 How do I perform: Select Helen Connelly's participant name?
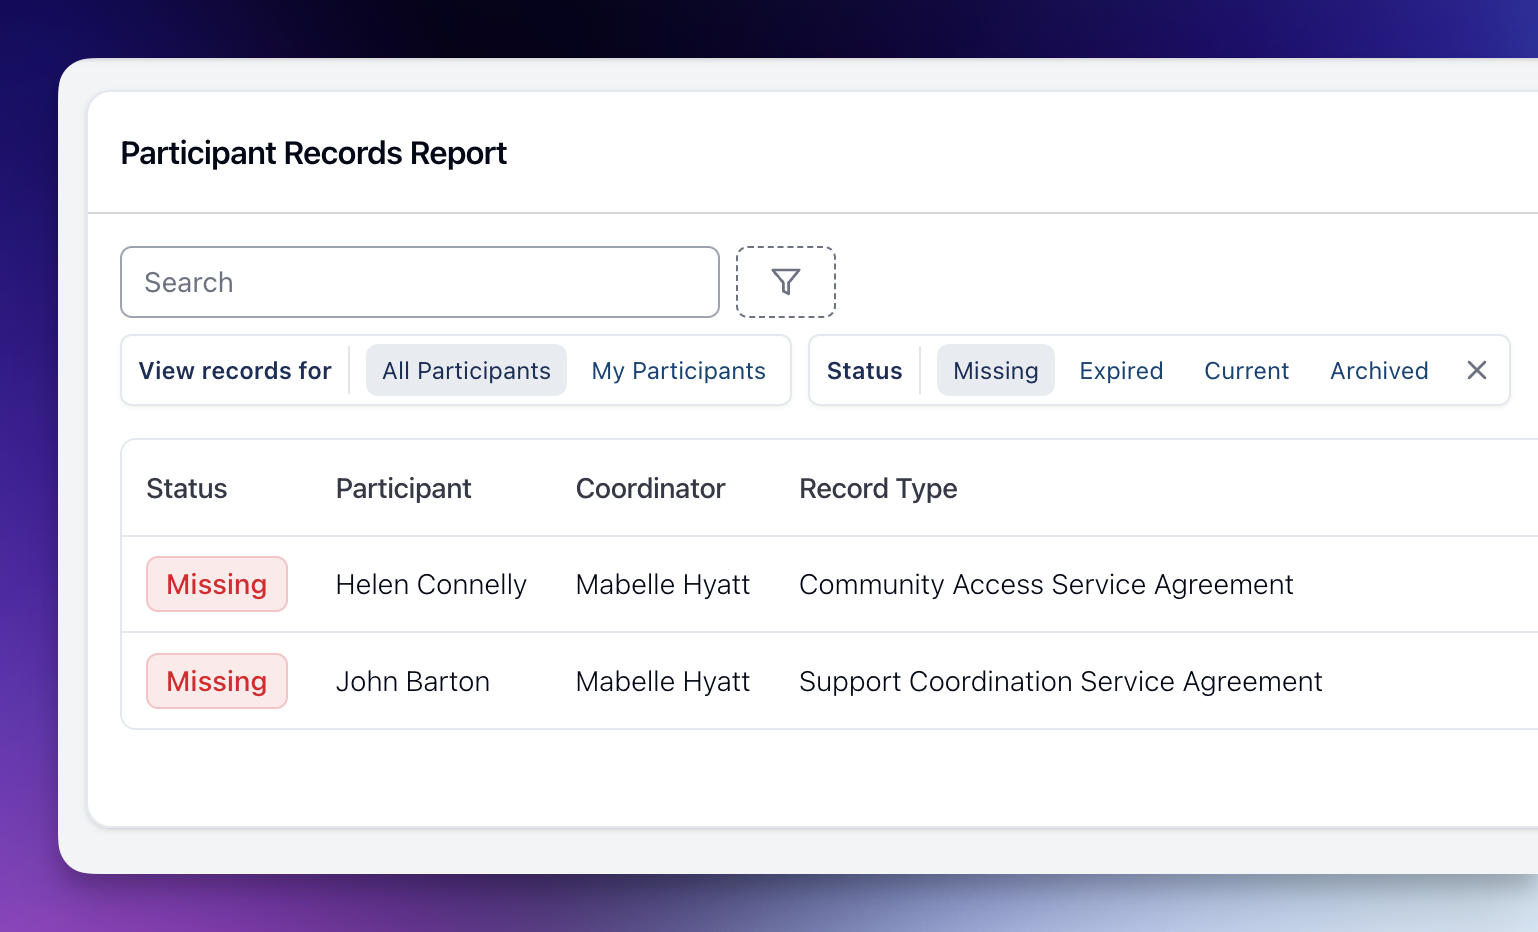click(431, 584)
